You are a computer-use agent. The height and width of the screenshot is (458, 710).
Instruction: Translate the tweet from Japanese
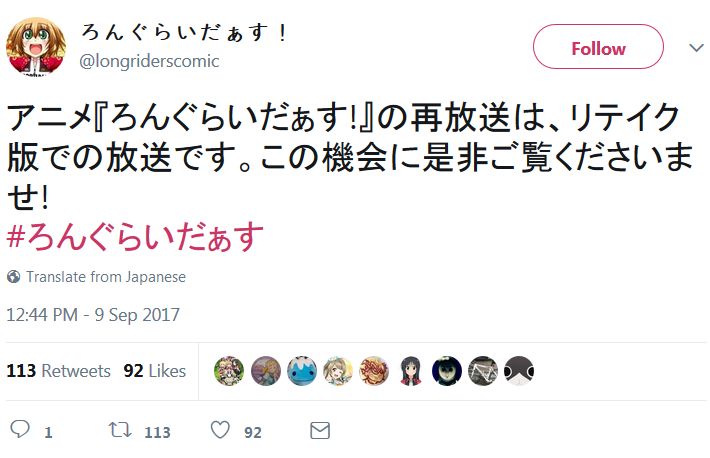click(x=106, y=276)
